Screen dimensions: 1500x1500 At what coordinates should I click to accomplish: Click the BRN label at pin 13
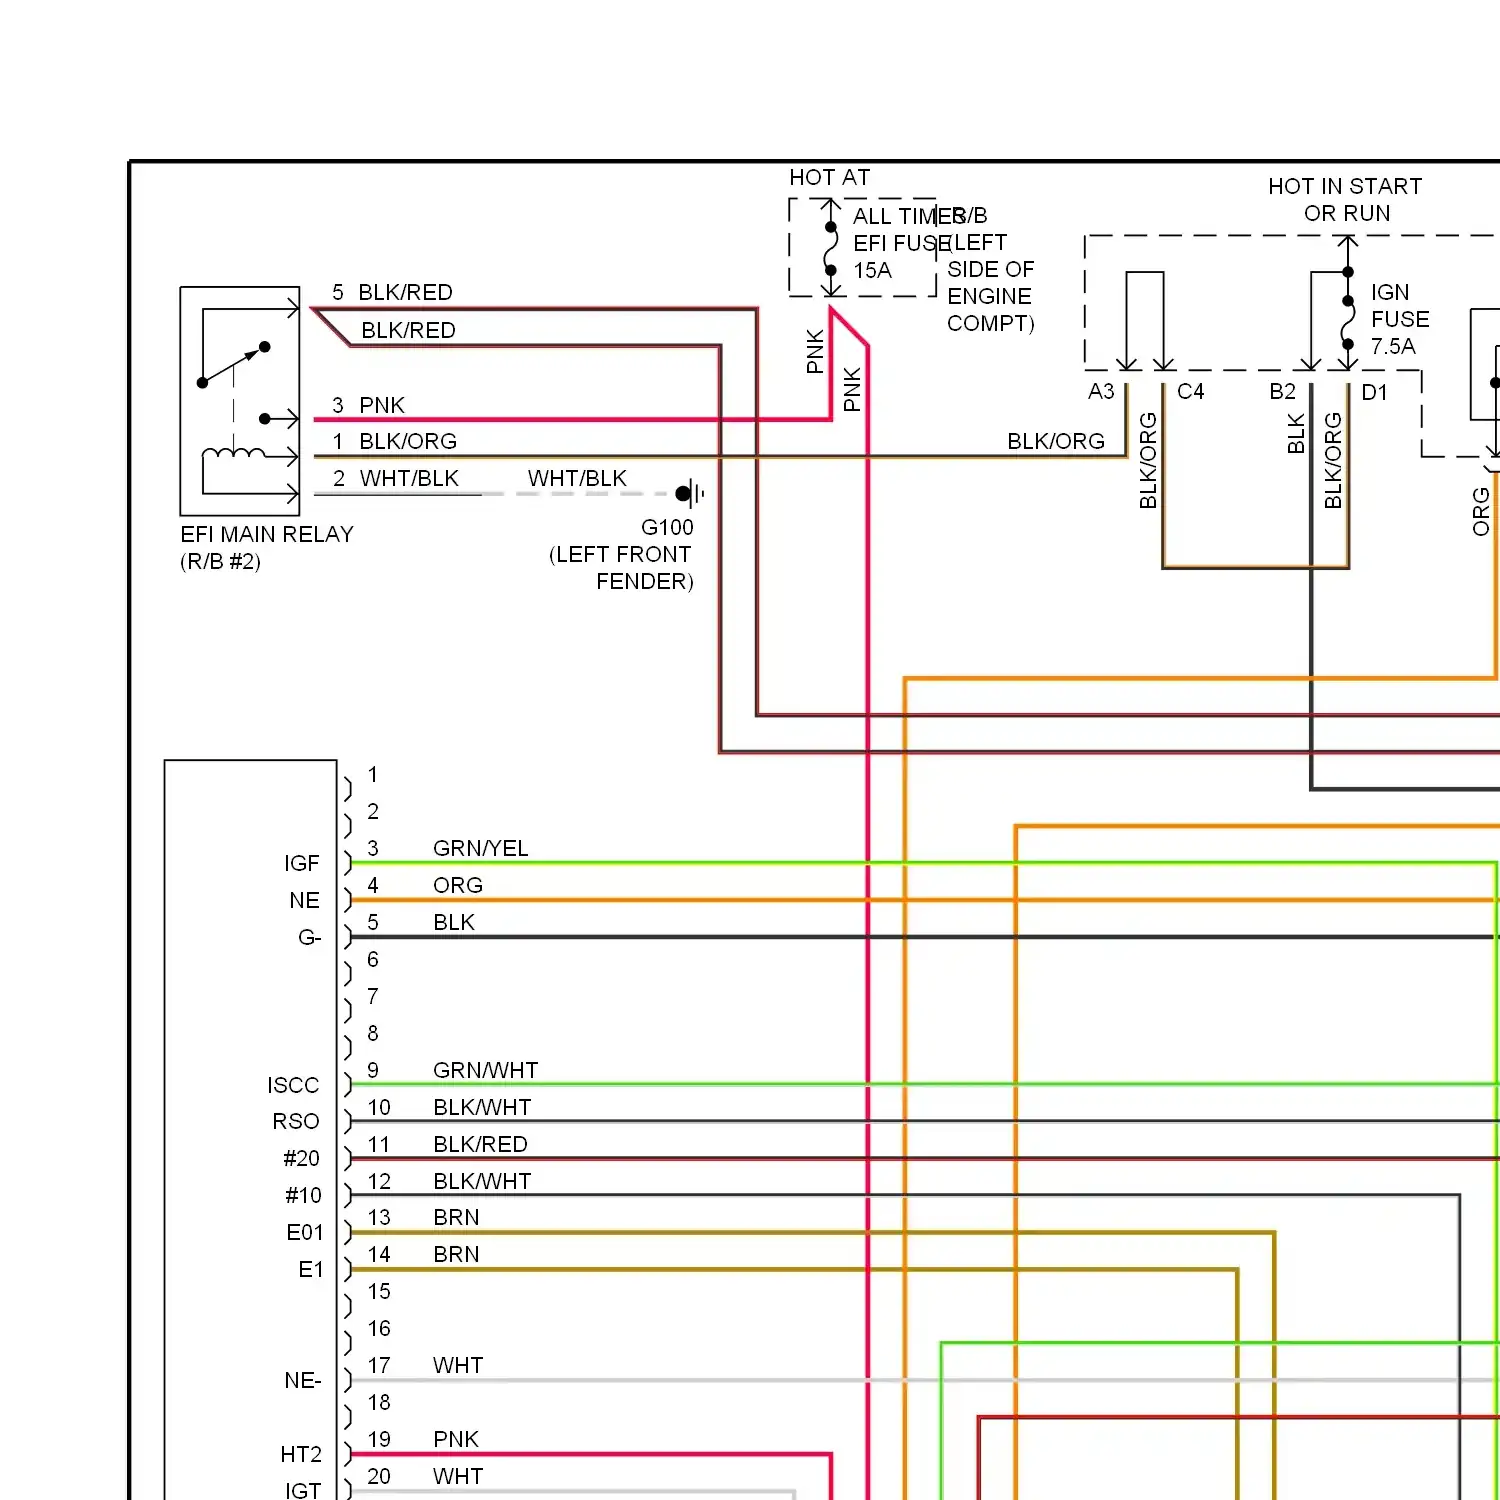[456, 1217]
